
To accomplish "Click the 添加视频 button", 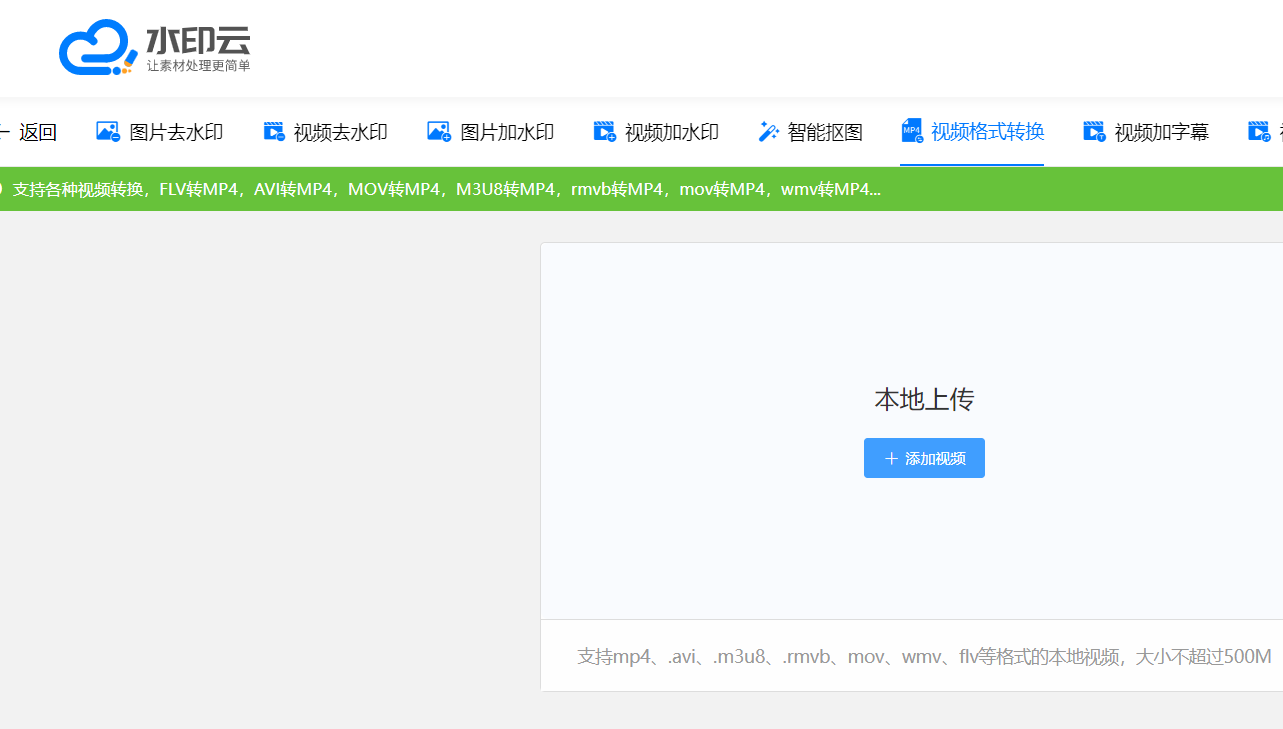I will [924, 458].
